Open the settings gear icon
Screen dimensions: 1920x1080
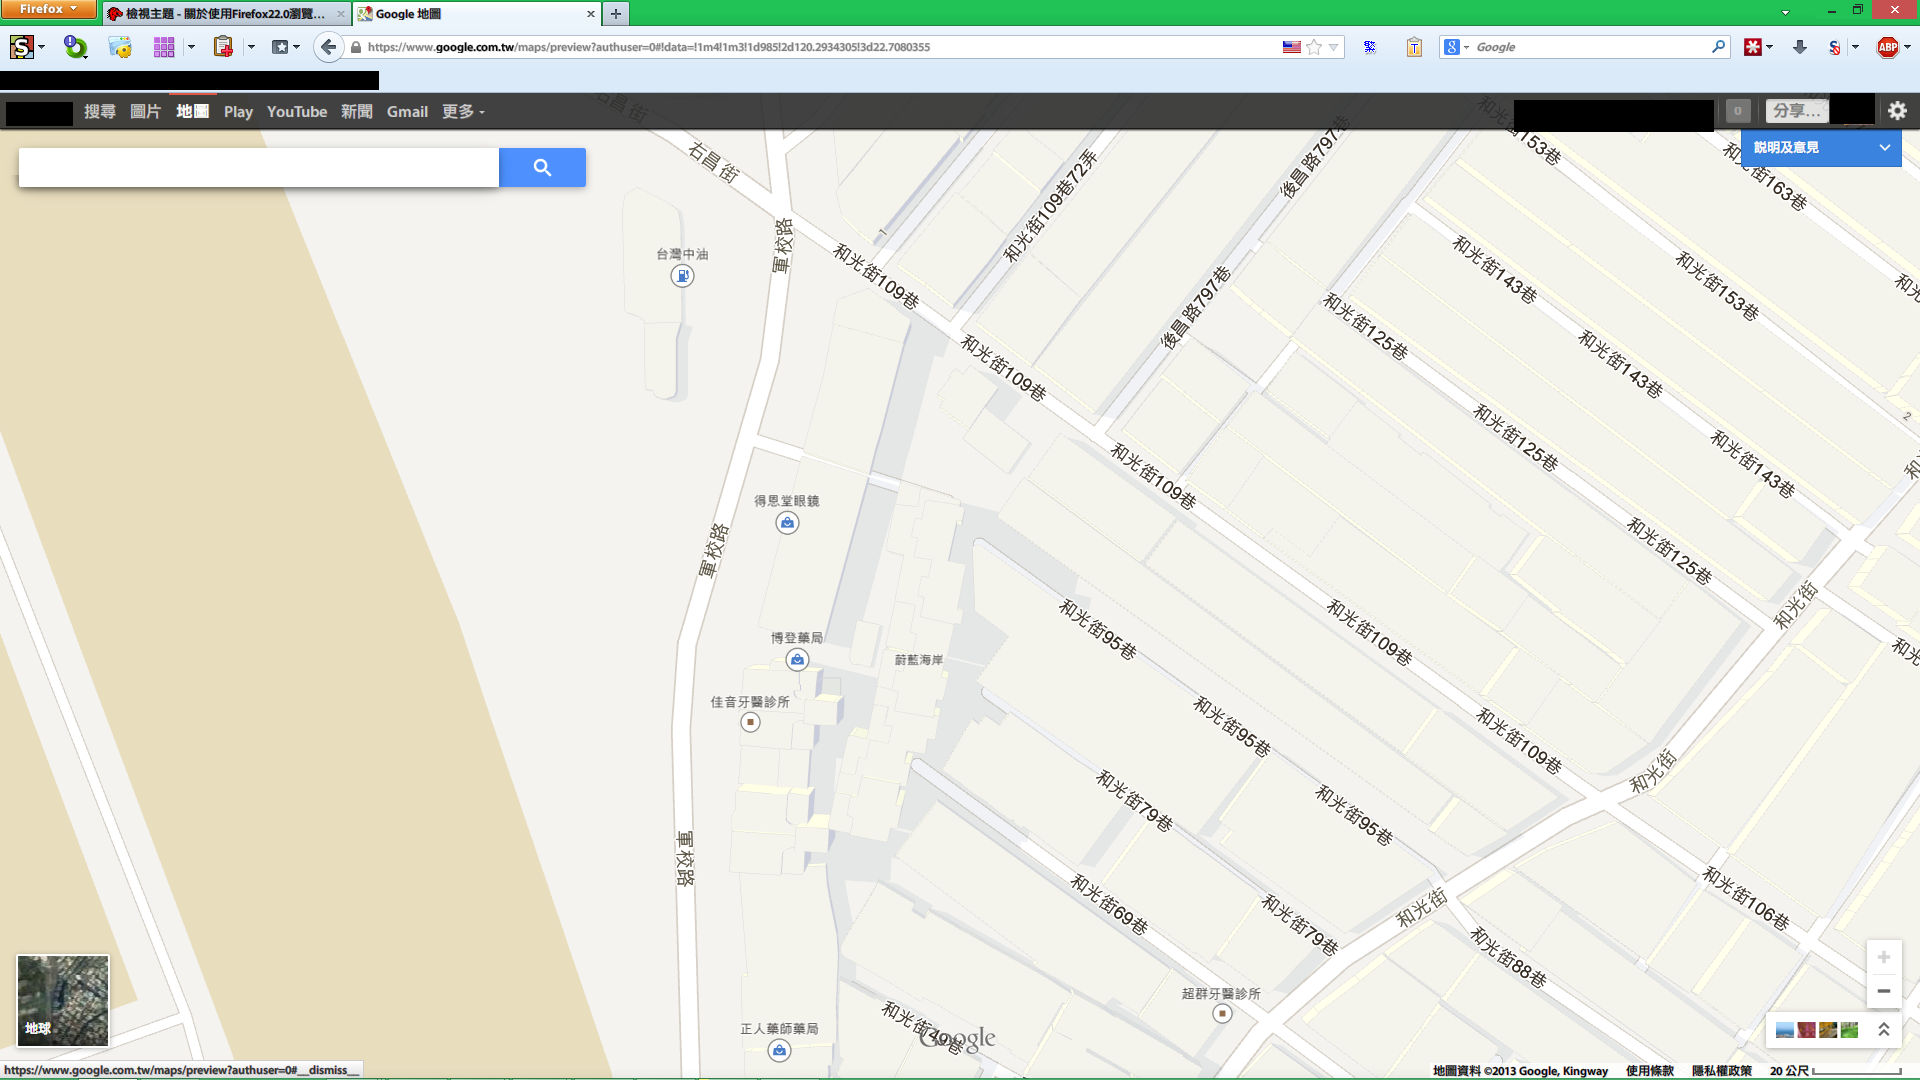pos(1897,111)
